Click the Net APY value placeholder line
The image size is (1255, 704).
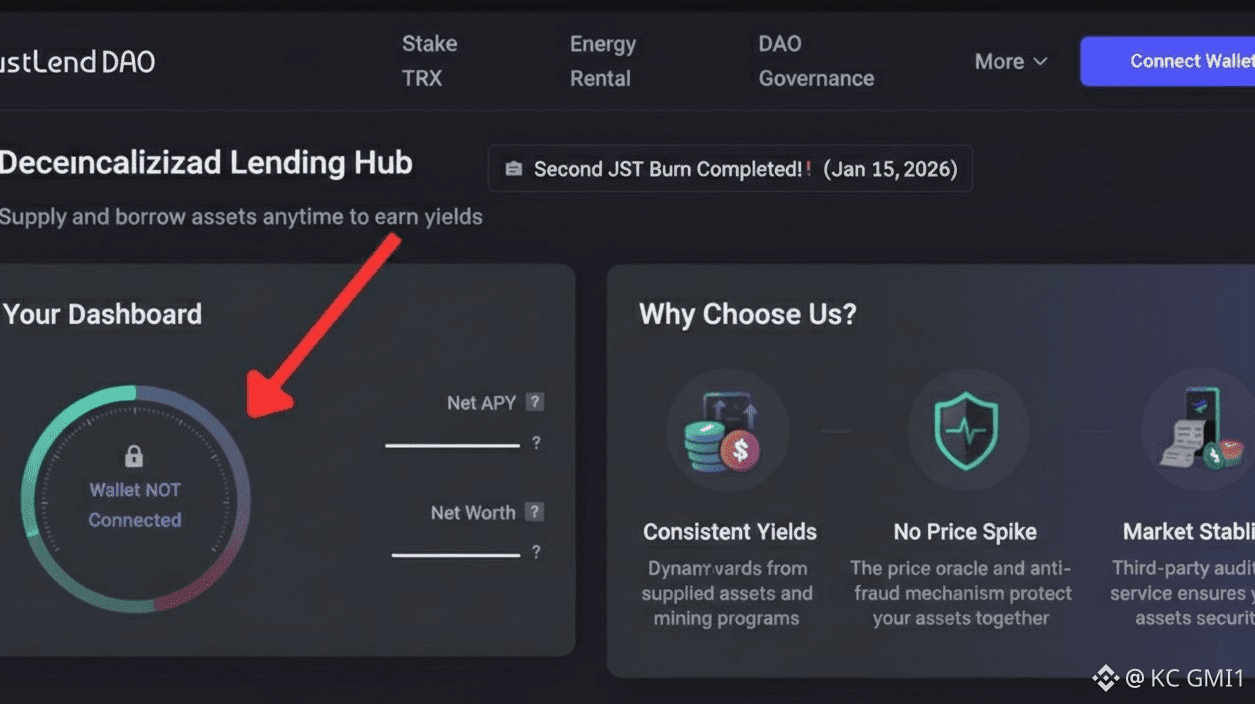click(x=452, y=445)
